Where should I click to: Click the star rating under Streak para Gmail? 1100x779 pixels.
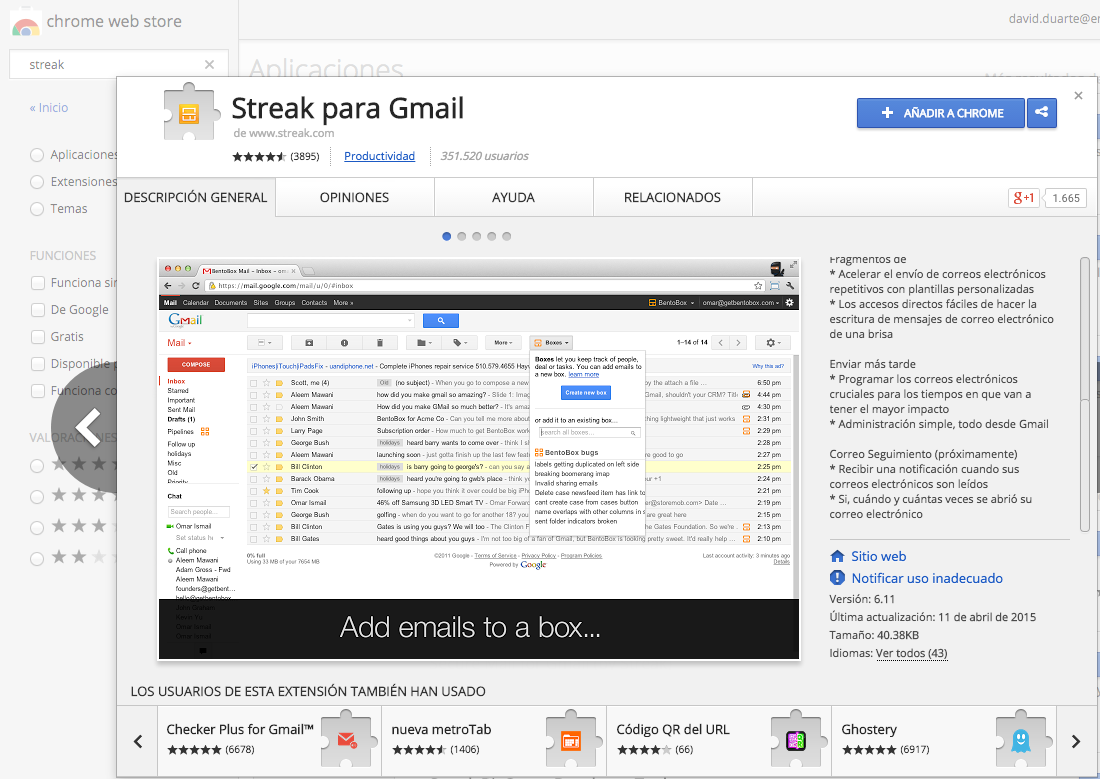[259, 156]
